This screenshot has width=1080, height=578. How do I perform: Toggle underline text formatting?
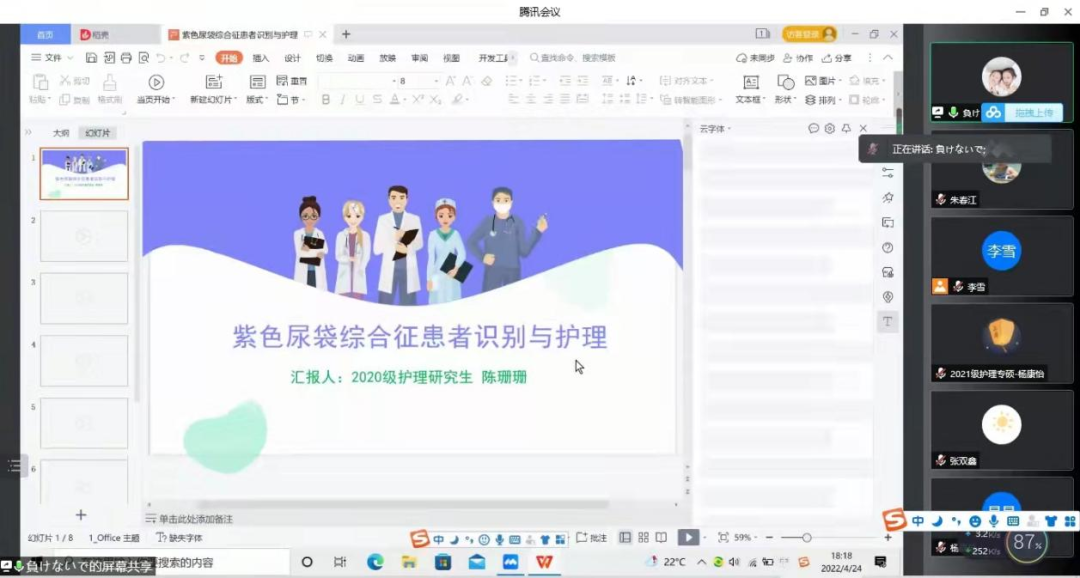coord(360,100)
